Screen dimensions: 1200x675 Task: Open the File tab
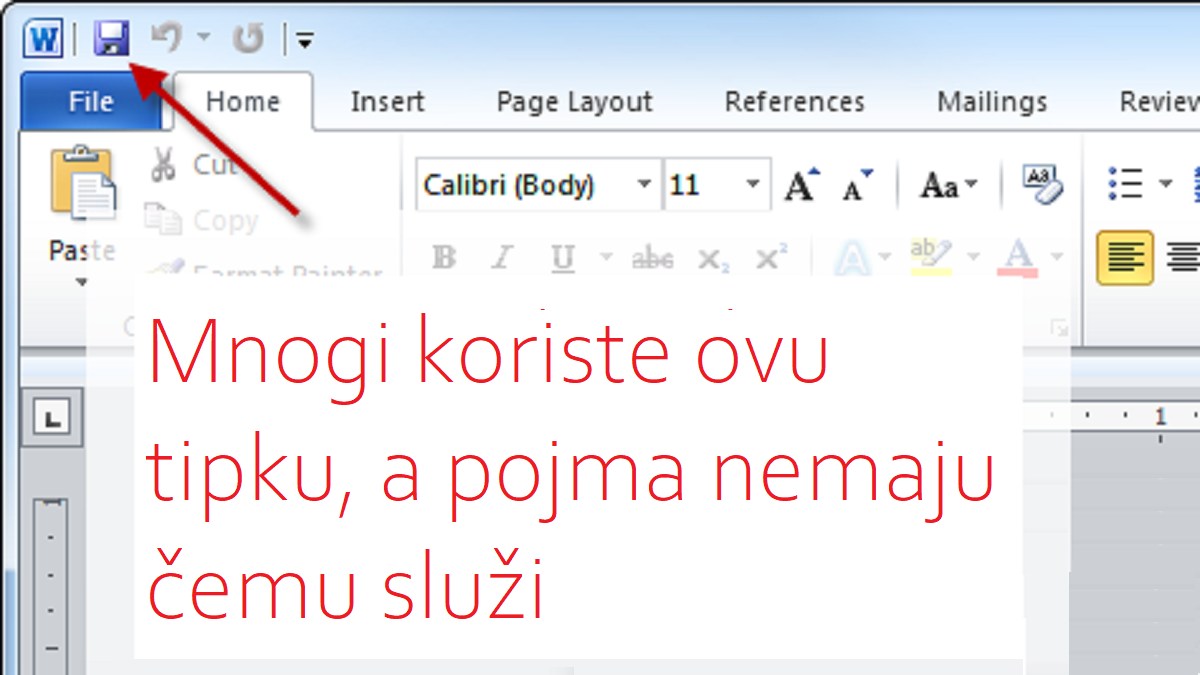91,102
